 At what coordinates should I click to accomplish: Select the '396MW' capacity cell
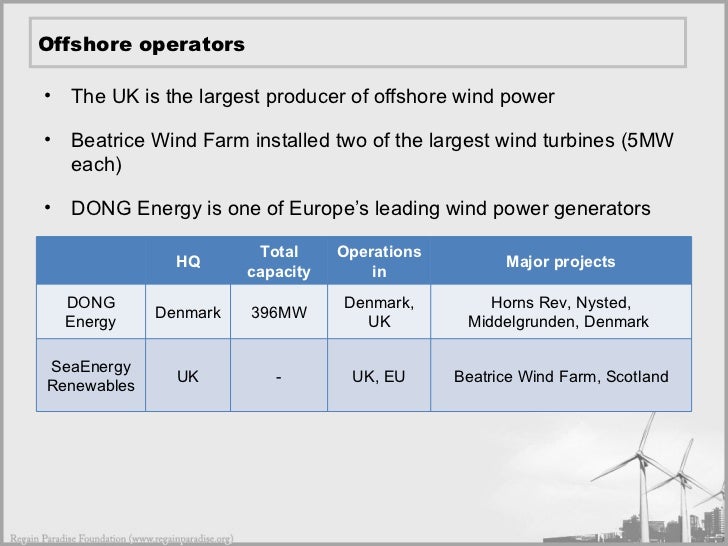(x=279, y=312)
